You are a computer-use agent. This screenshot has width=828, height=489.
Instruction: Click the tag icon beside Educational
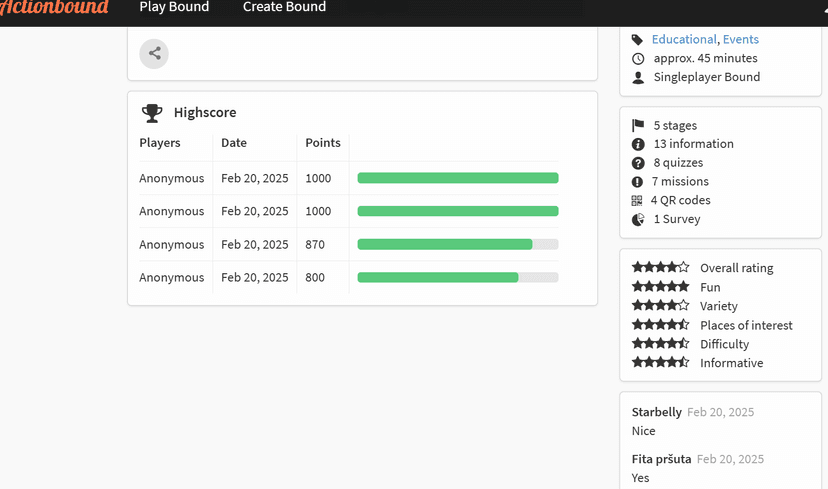click(638, 40)
